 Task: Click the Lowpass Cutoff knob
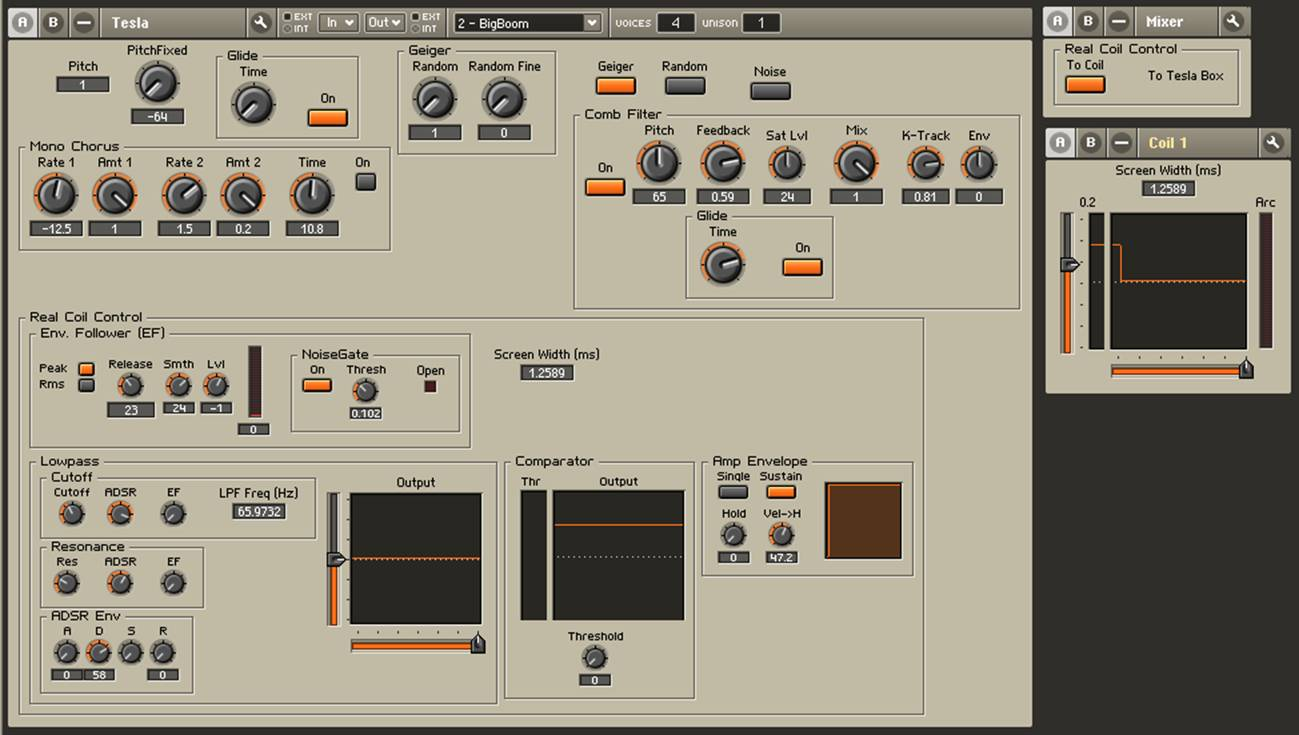tap(71, 514)
